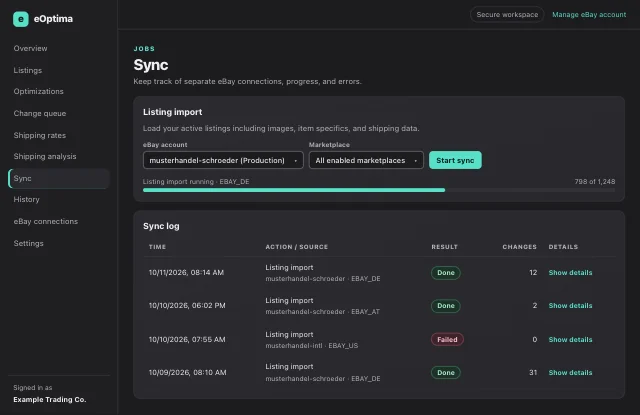The image size is (640, 415).
Task: Click the timestamp 10/11/2026, 08:14 AM
Action: [186, 273]
